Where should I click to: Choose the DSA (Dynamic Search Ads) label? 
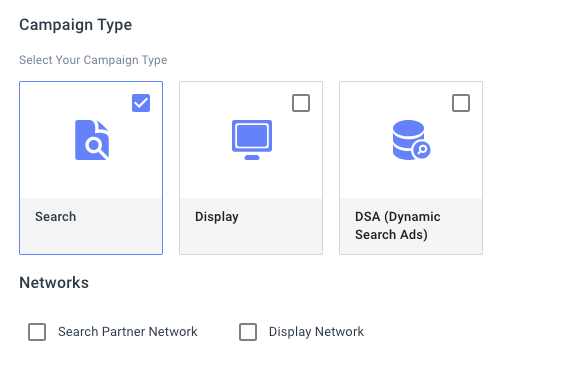click(x=398, y=225)
